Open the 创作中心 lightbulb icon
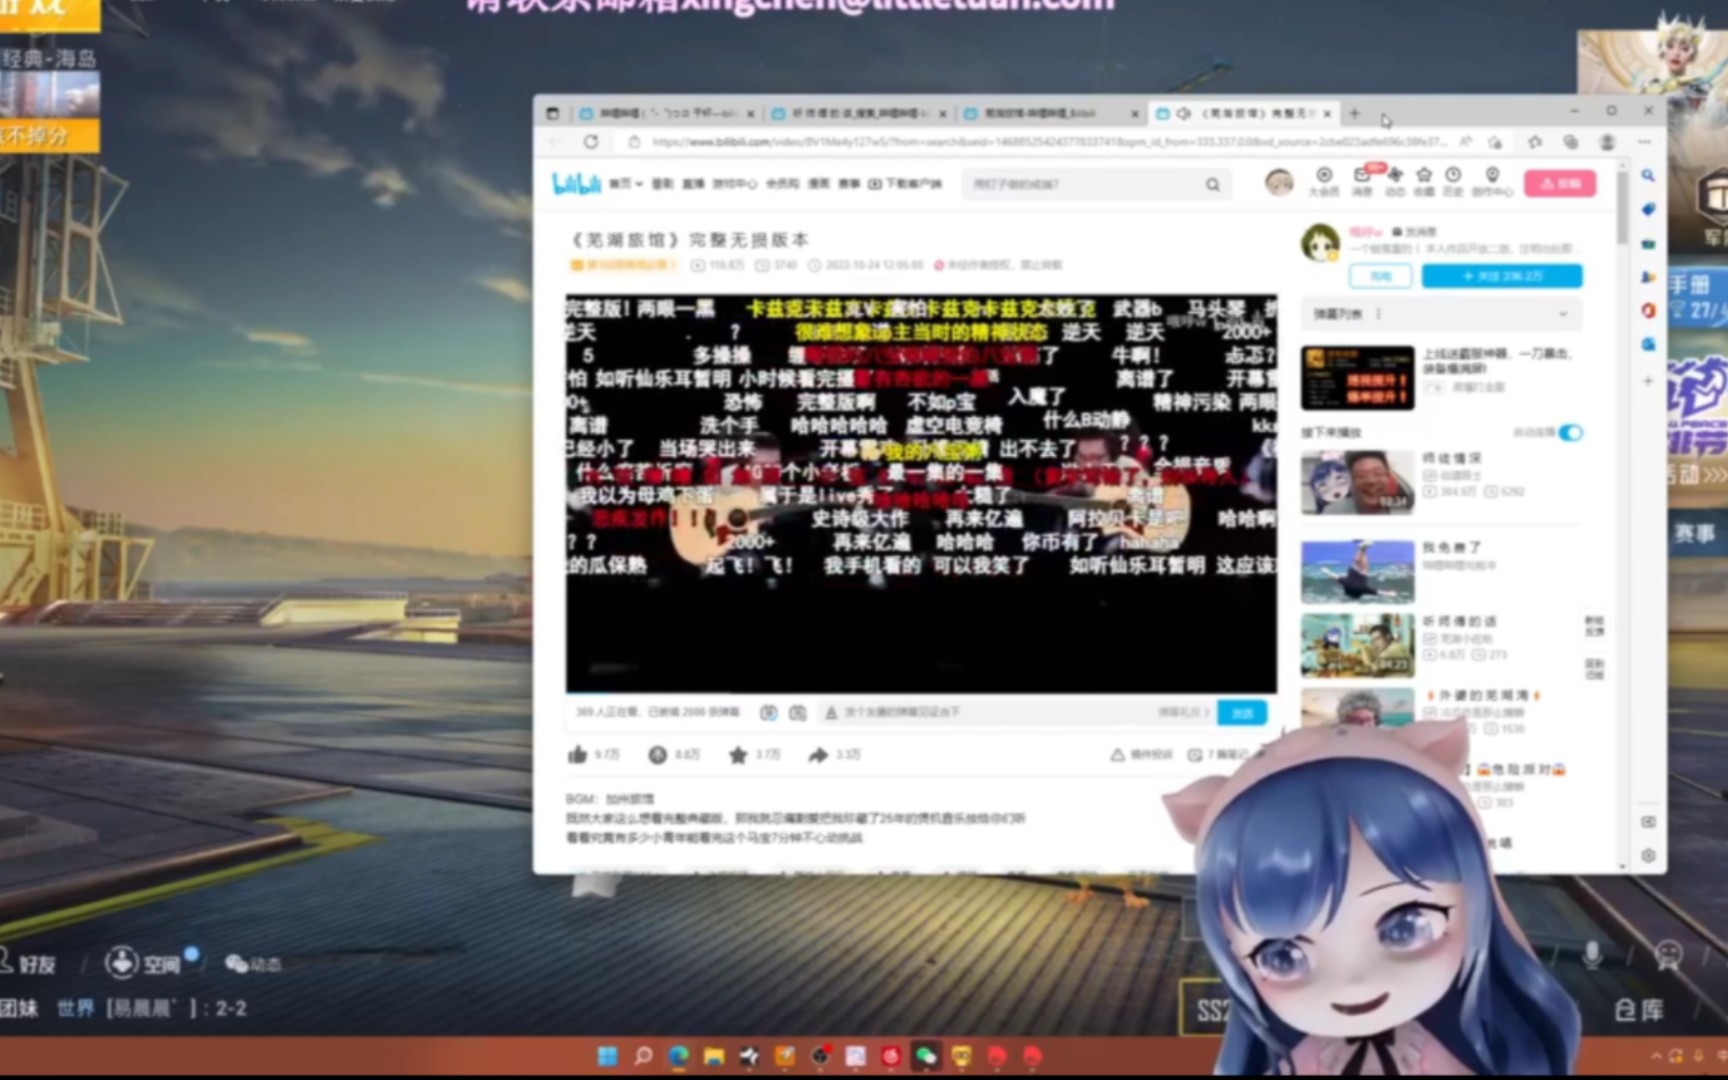 point(1491,181)
